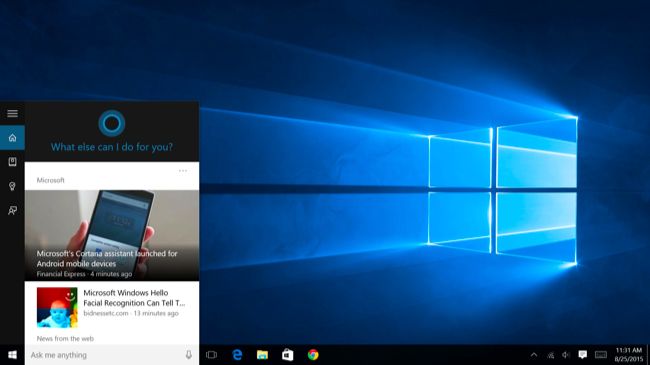650x365 pixels.
Task: Open the network status tray icon
Action: pos(551,355)
